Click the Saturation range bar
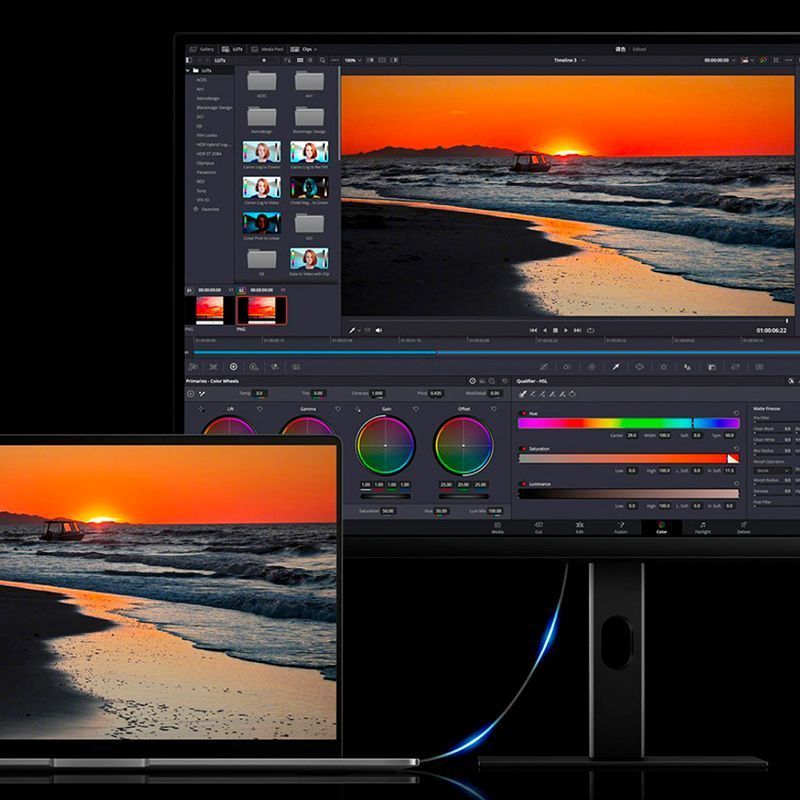800x800 pixels. coord(629,458)
